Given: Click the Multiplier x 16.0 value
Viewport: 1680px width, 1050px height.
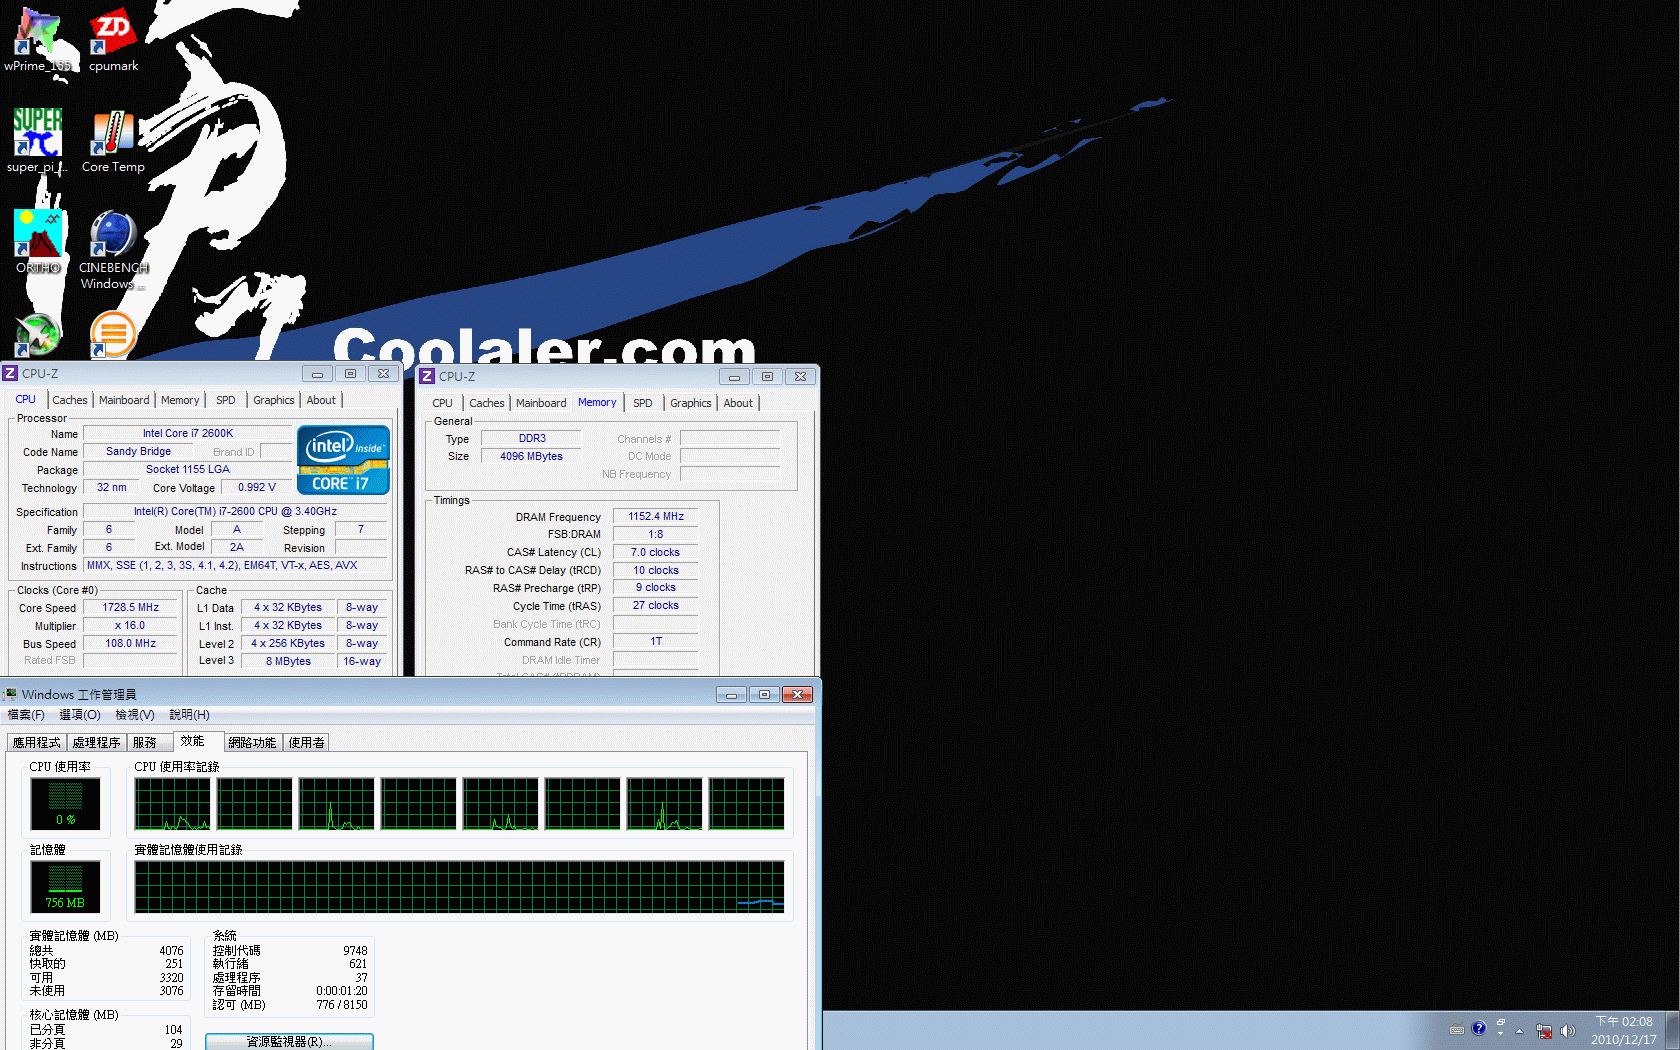Looking at the screenshot, I should click(131, 625).
